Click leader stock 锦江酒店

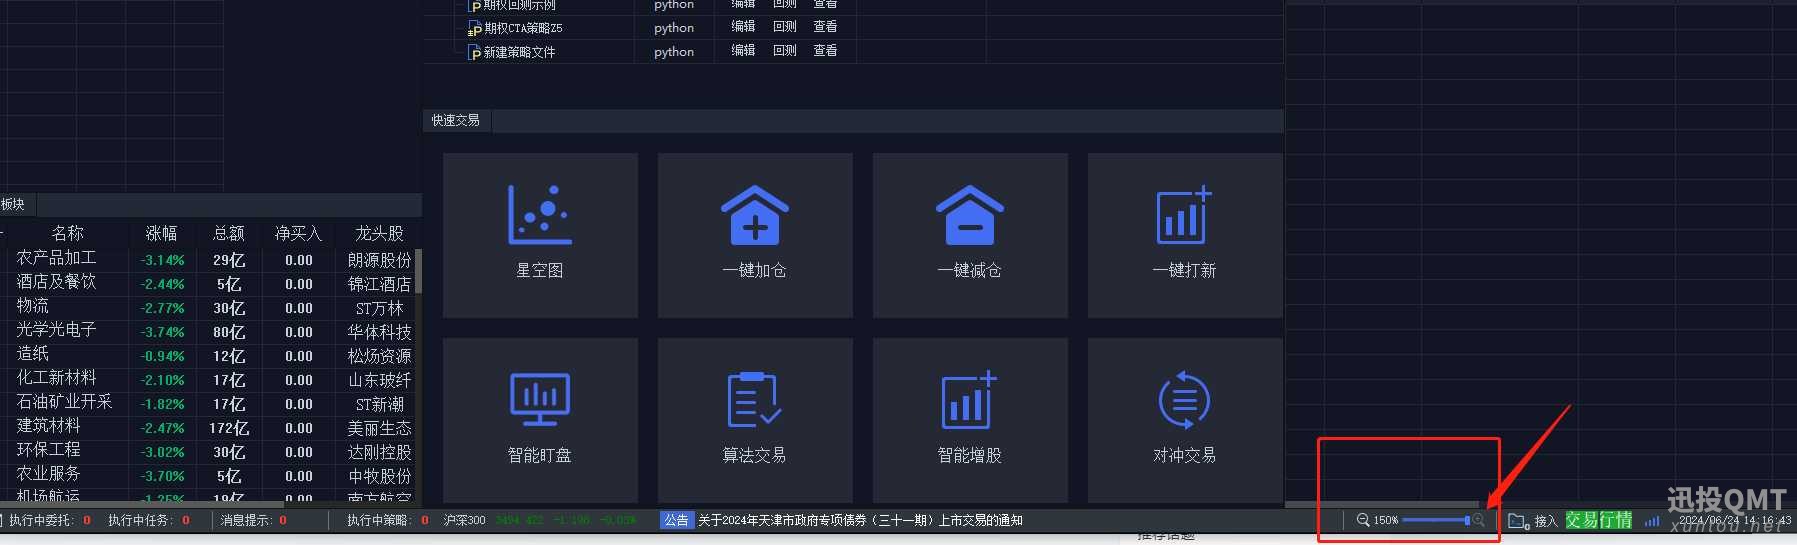379,284
